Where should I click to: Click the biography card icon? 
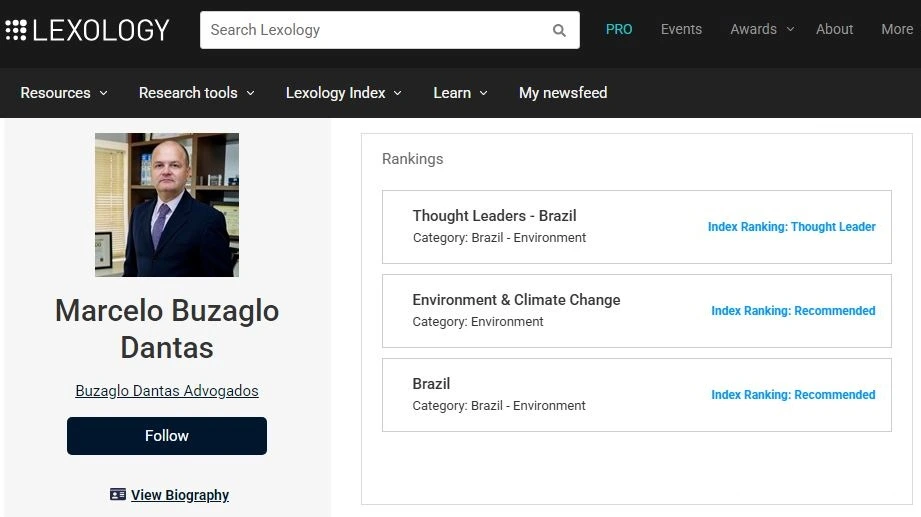click(x=117, y=494)
